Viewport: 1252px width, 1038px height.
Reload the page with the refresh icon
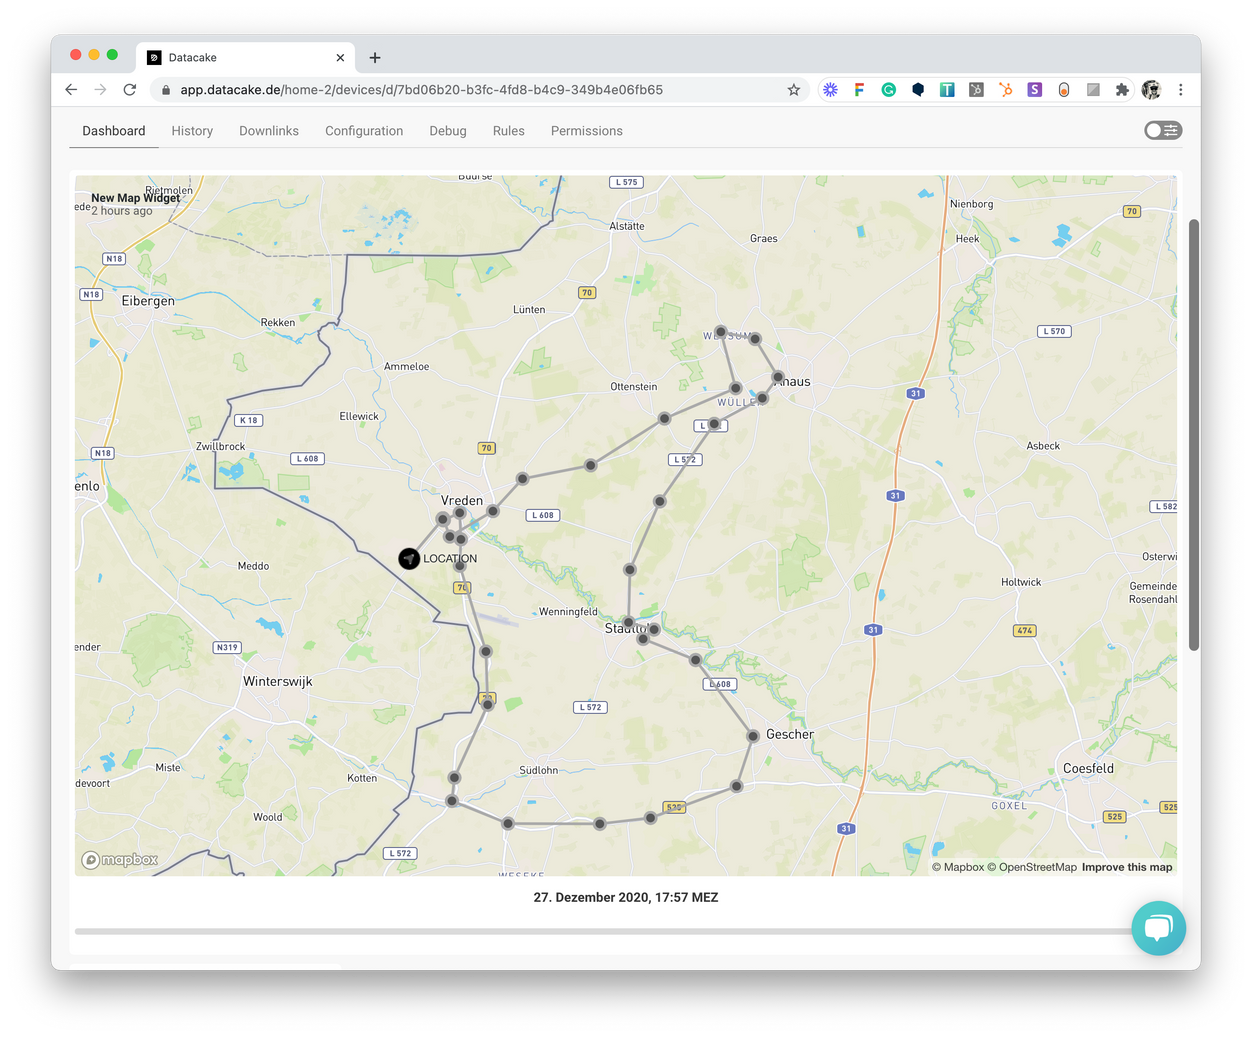(x=129, y=89)
